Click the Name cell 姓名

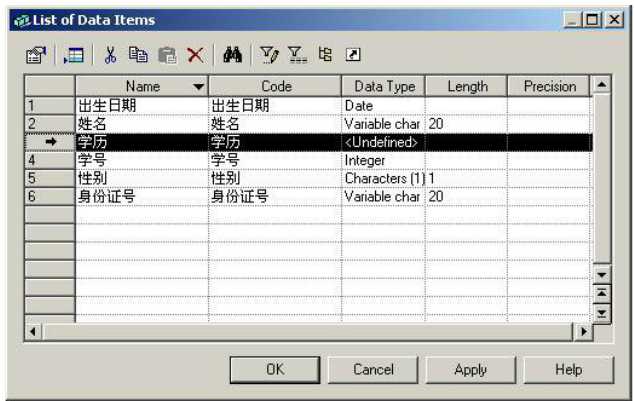coord(142,124)
